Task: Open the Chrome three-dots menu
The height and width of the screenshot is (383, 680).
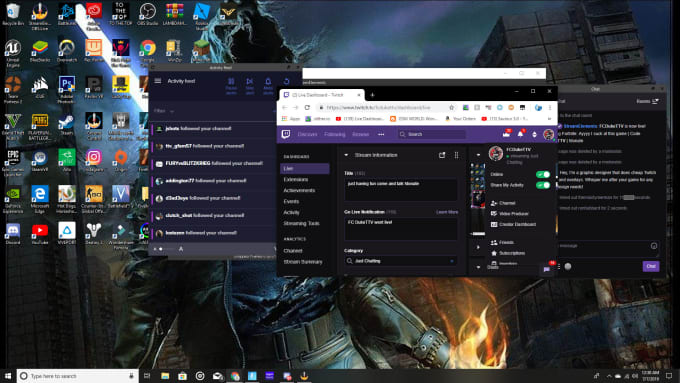Action: (x=550, y=108)
